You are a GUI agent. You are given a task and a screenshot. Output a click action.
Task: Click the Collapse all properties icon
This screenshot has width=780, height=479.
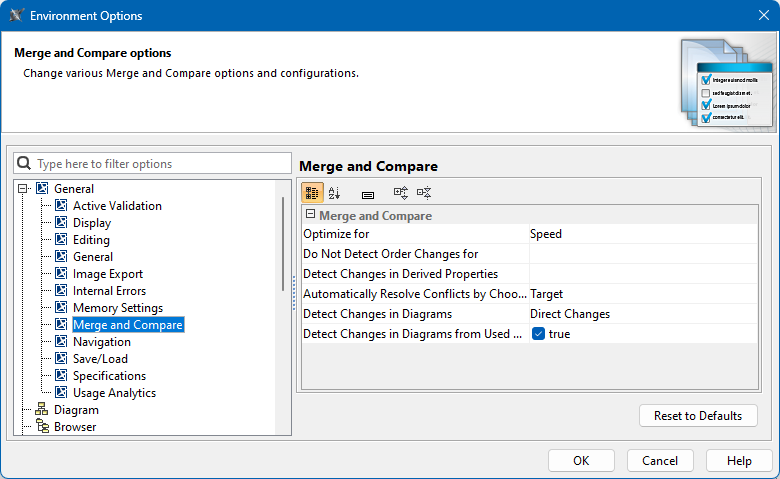(424, 193)
